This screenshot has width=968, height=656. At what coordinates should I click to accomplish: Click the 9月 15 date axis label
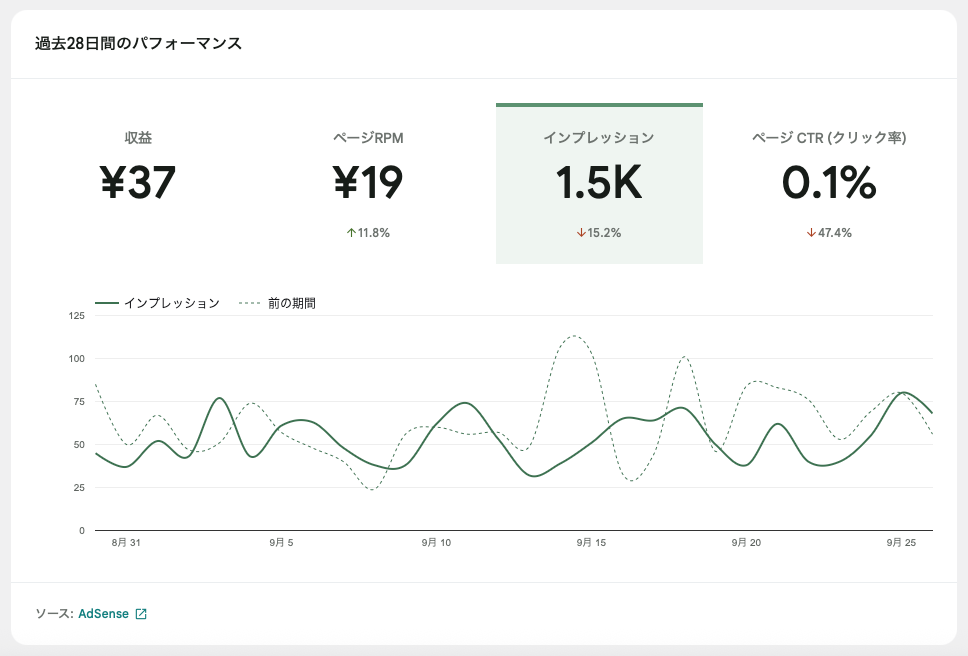tap(591, 543)
